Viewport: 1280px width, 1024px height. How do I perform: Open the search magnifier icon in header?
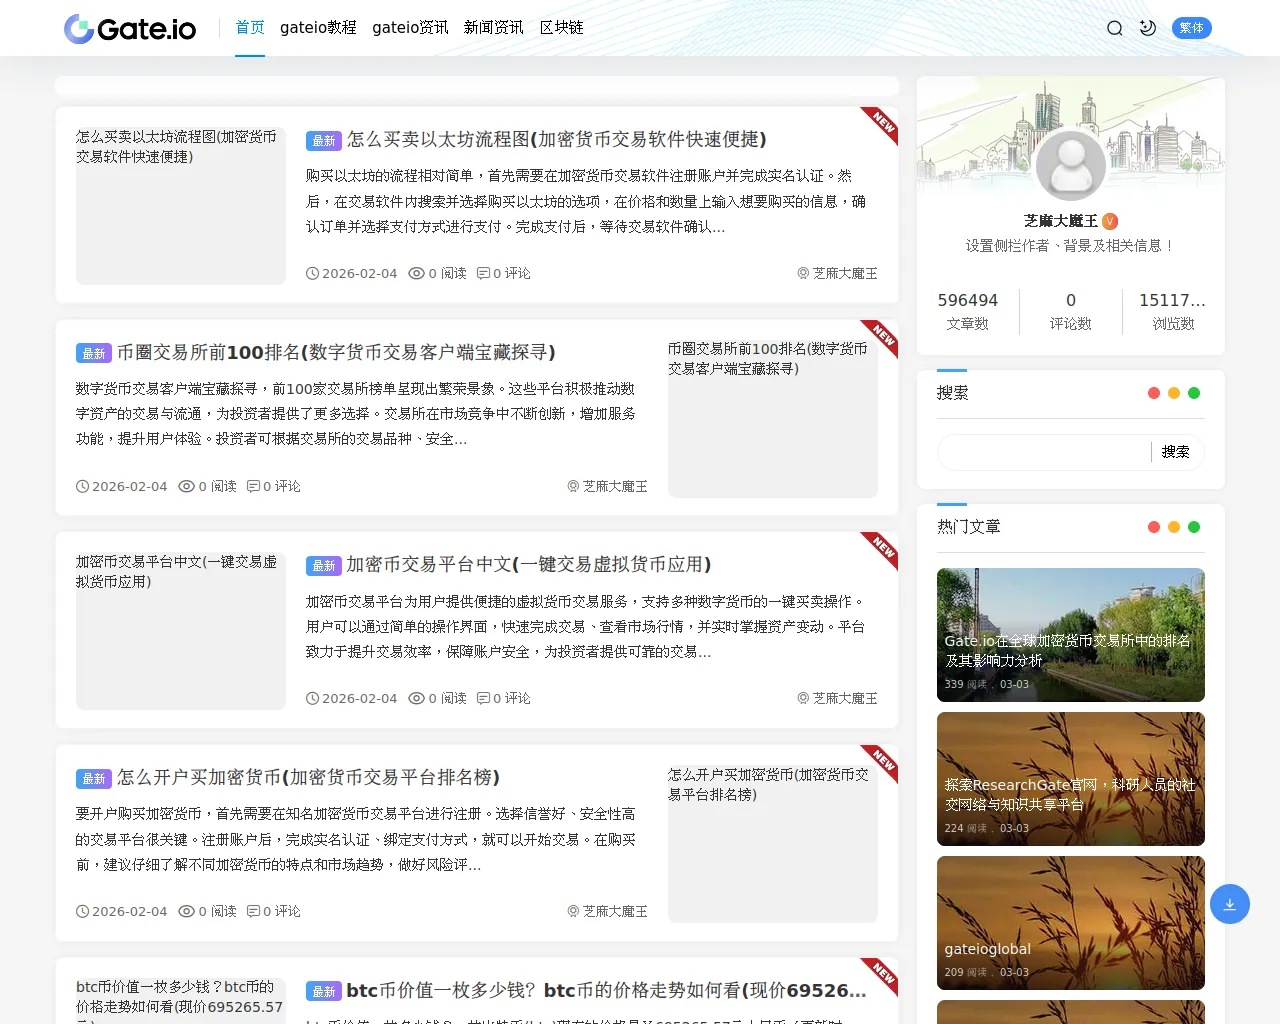coord(1114,28)
